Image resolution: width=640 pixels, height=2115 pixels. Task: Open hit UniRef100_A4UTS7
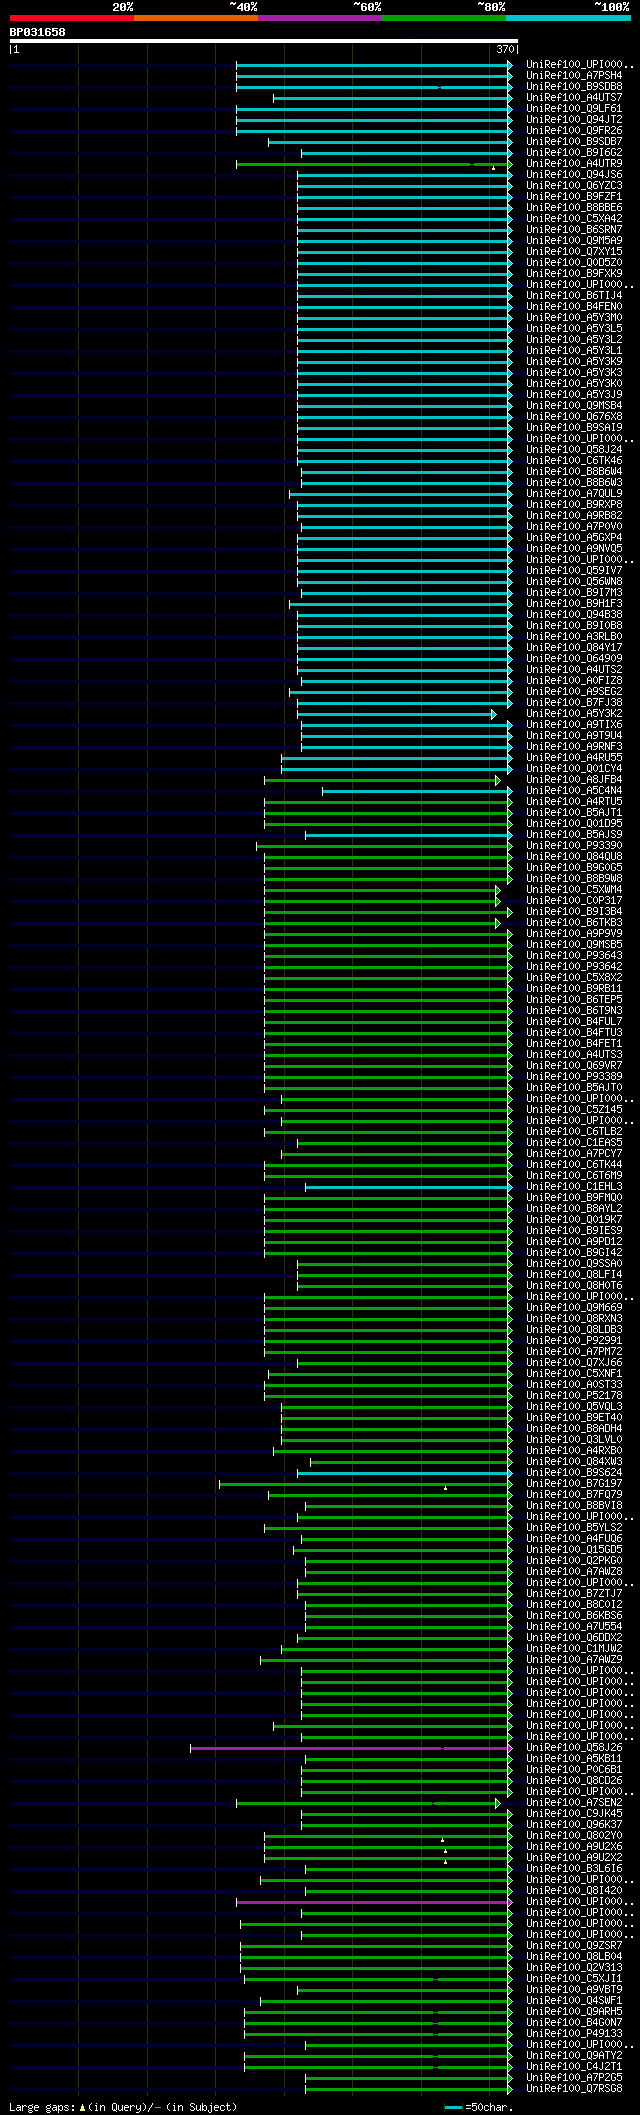574,97
